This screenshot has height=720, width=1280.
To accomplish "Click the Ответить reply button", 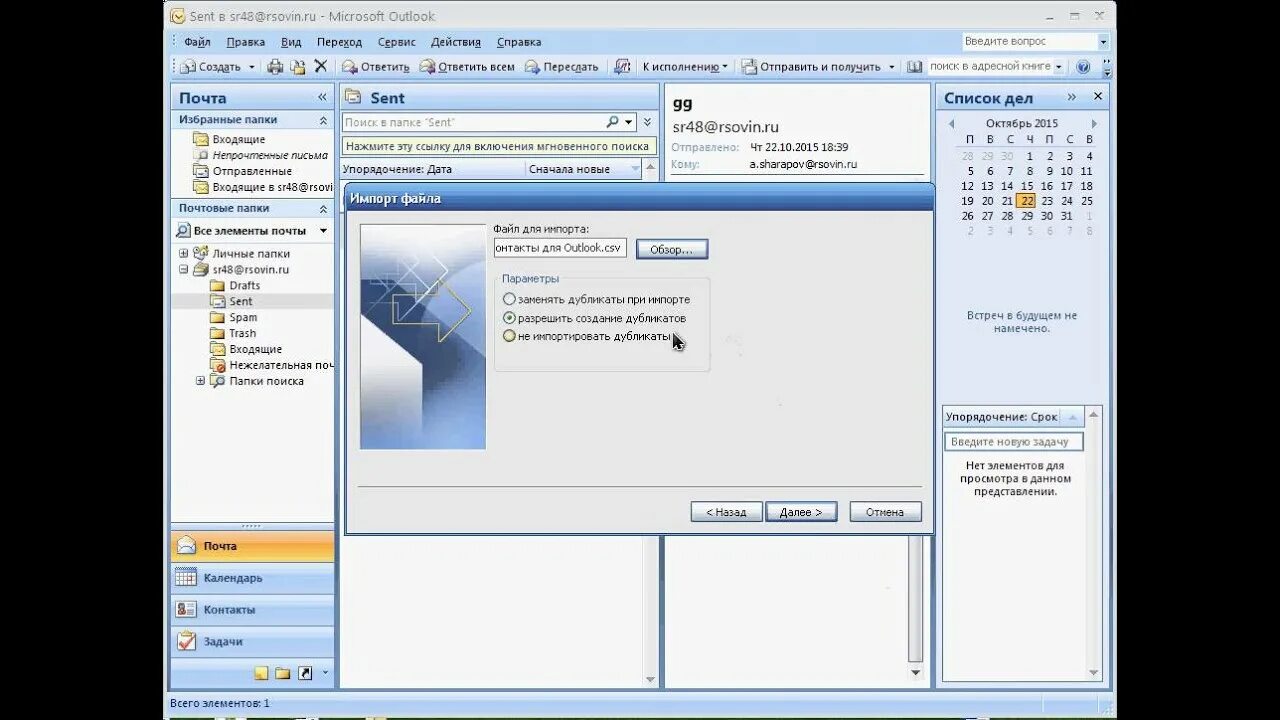I will point(376,67).
